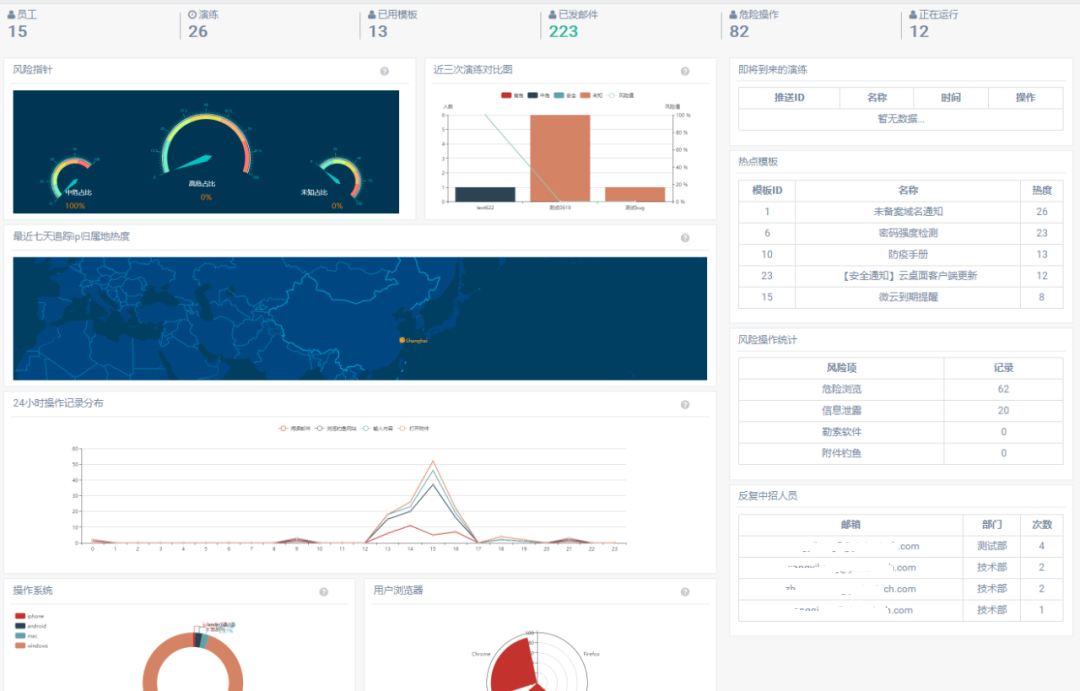The image size is (1080, 691).
Task: Click Shanghai marker on the map
Action: coord(402,341)
